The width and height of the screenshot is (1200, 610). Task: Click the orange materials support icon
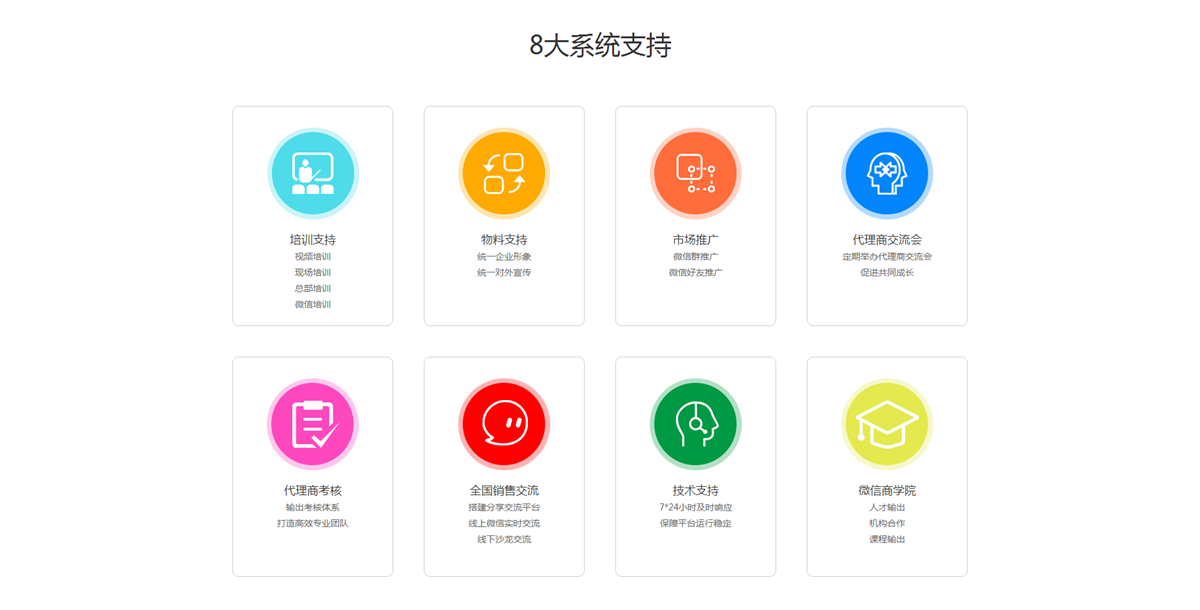click(504, 173)
